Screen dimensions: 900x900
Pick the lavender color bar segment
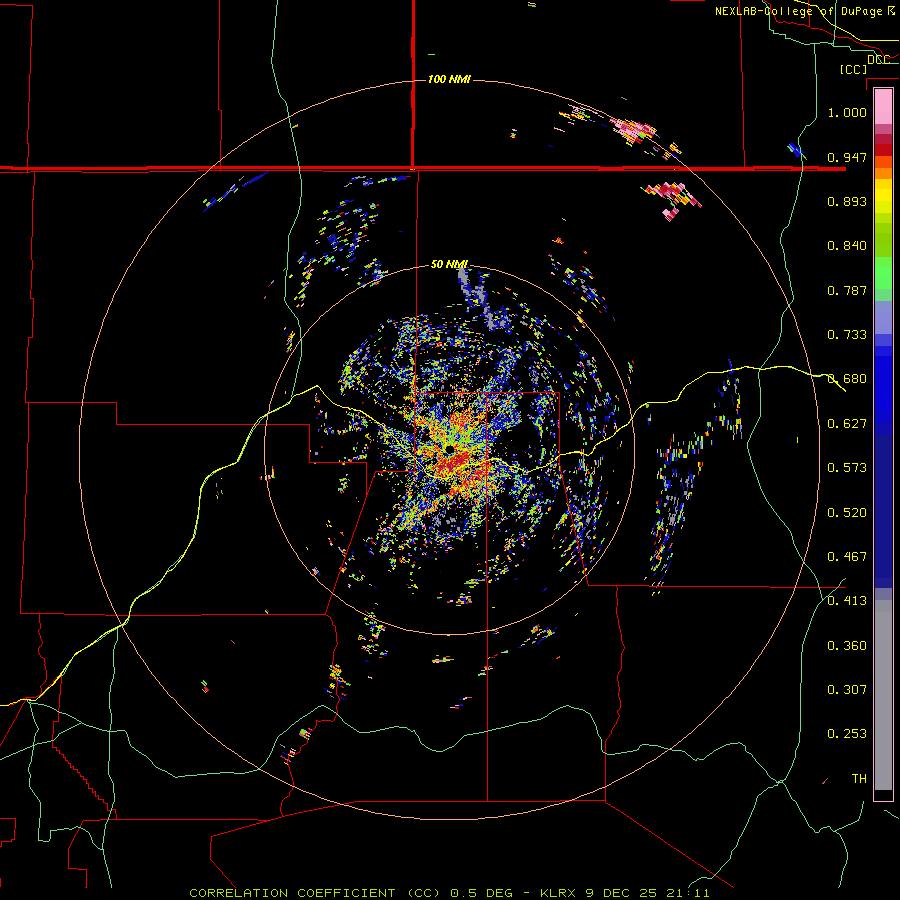[883, 317]
